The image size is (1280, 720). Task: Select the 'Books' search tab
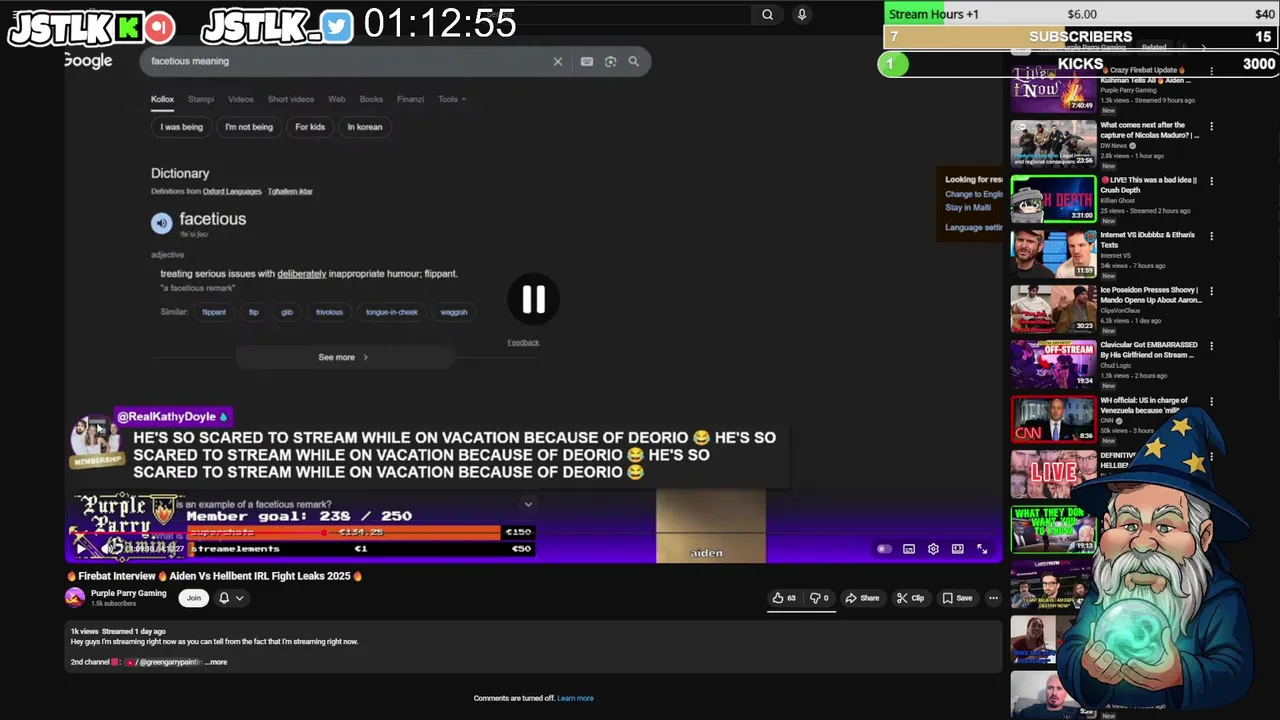(x=371, y=99)
